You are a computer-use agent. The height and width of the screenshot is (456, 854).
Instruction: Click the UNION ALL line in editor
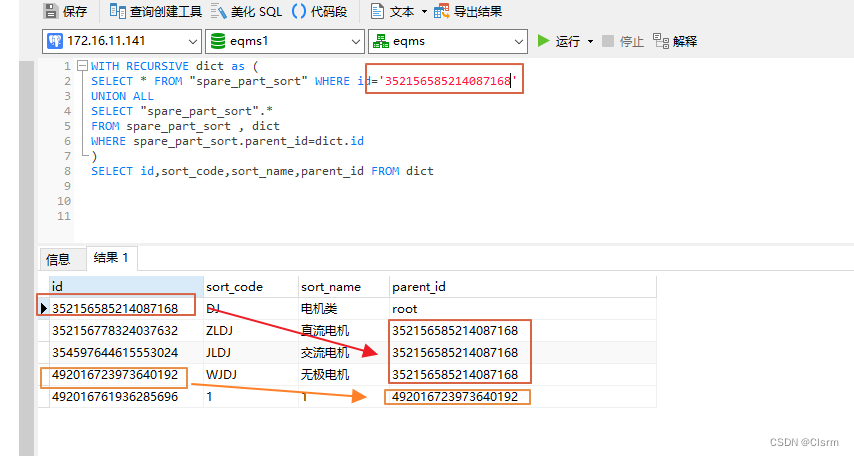(x=122, y=96)
